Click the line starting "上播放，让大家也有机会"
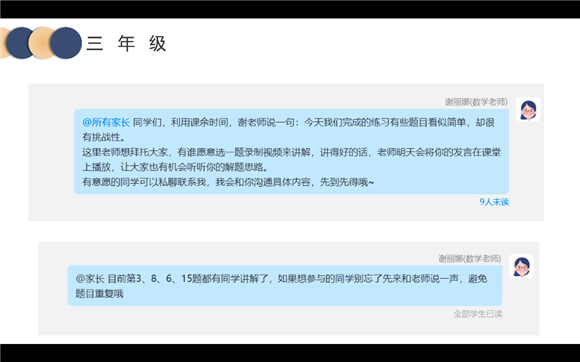 pos(175,167)
